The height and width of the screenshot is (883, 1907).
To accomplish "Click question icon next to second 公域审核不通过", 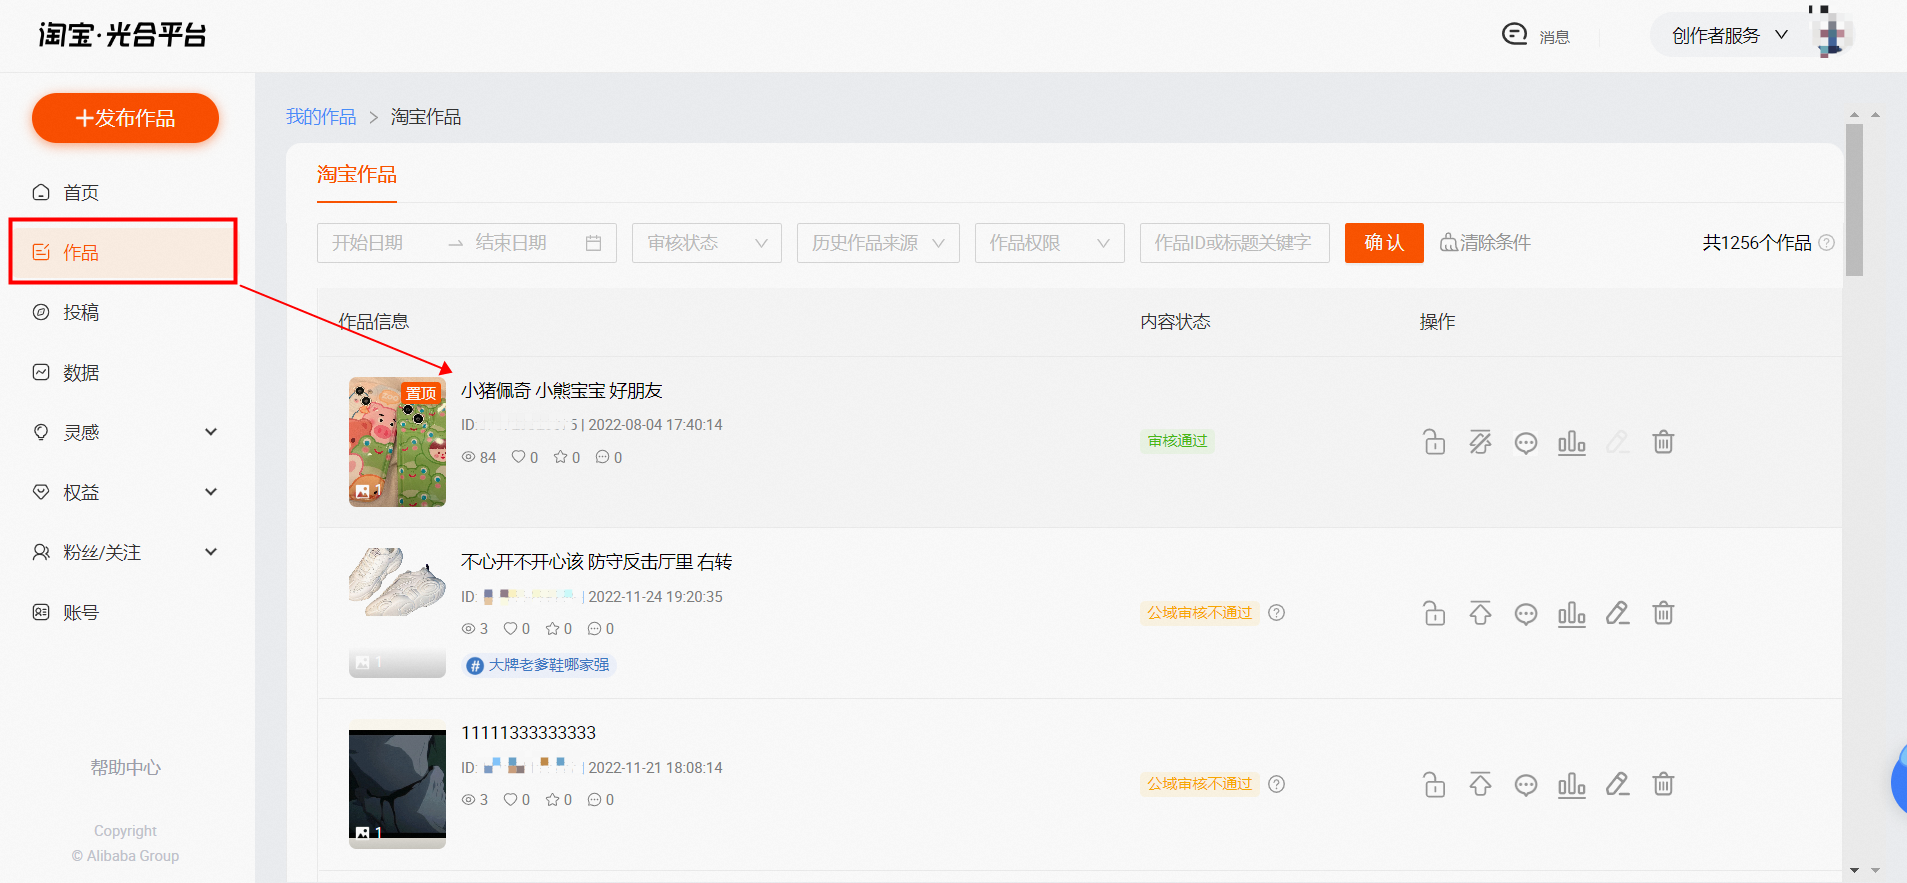I will [x=1277, y=784].
